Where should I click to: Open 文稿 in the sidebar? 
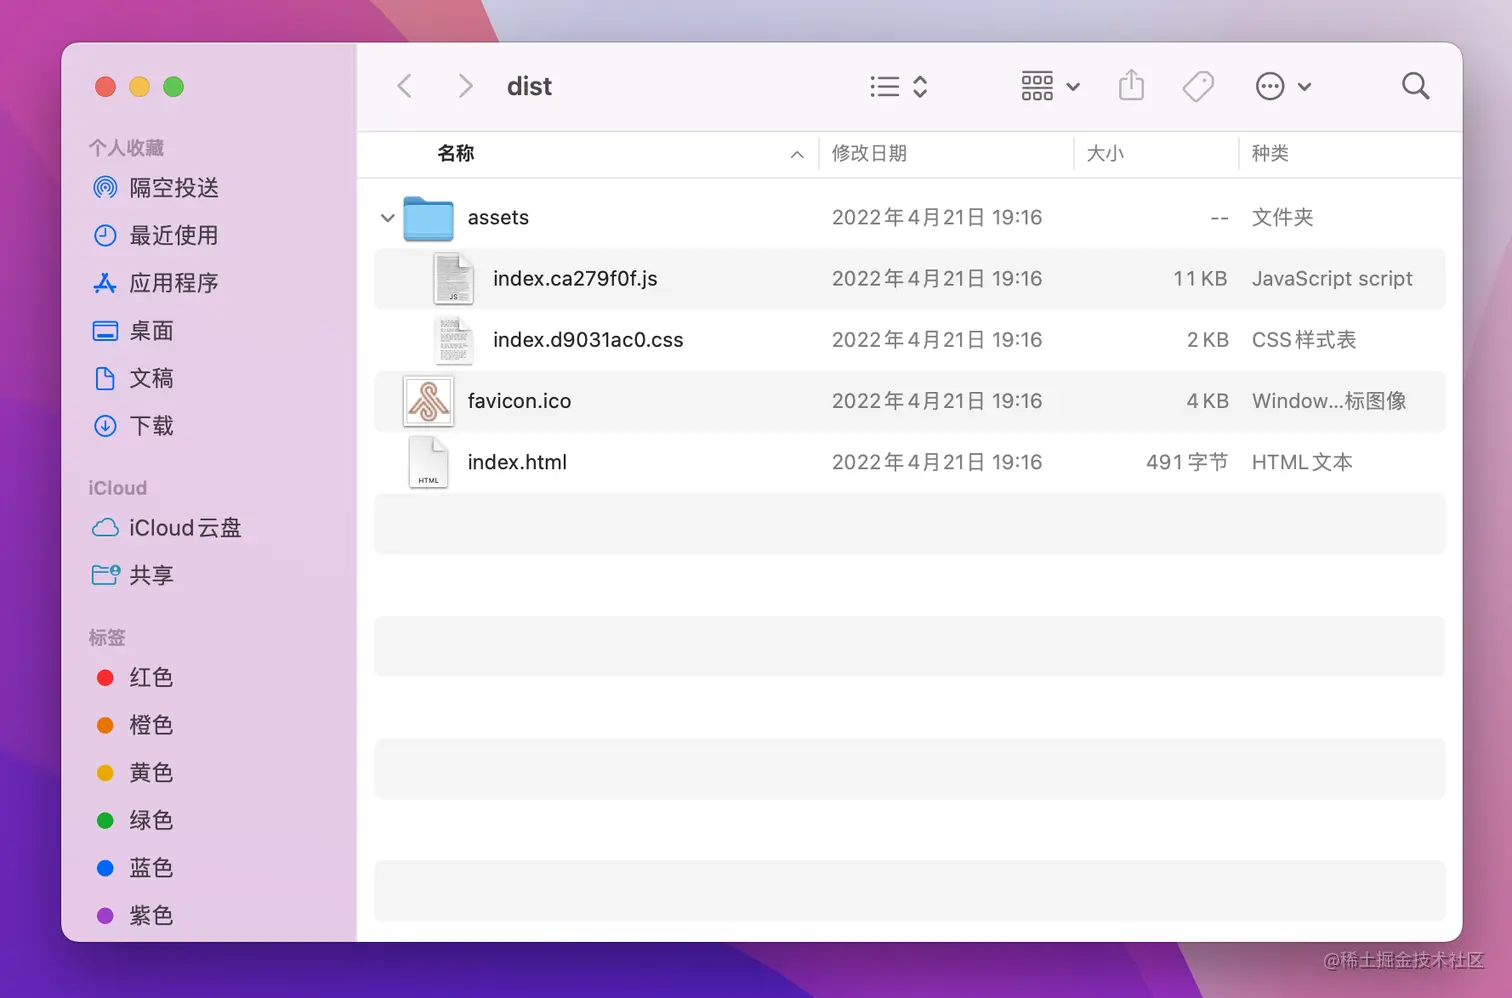pyautogui.click(x=151, y=378)
